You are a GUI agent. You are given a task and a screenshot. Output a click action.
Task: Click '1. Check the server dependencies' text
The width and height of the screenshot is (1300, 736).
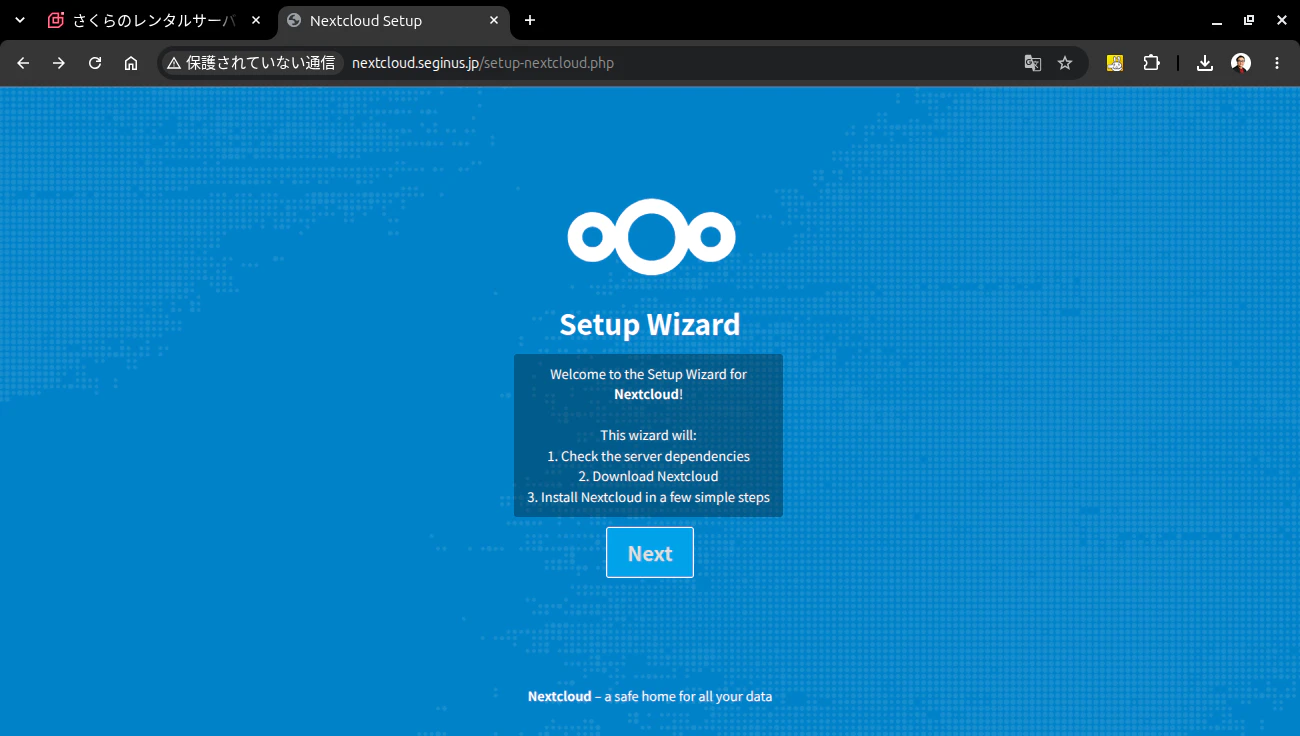coord(648,456)
